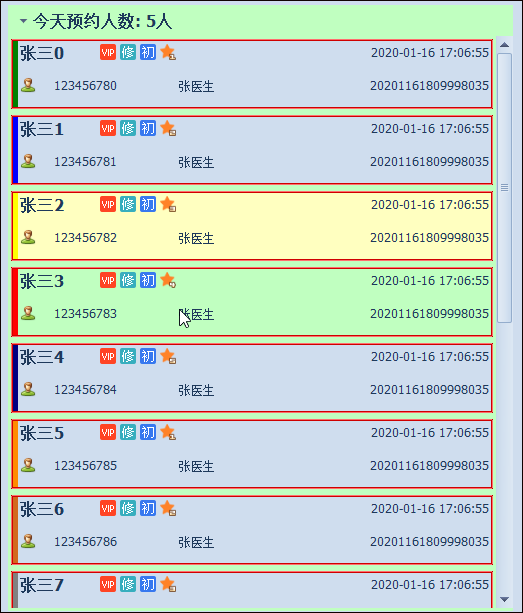Click the scroll down arrow

(x=504, y=599)
